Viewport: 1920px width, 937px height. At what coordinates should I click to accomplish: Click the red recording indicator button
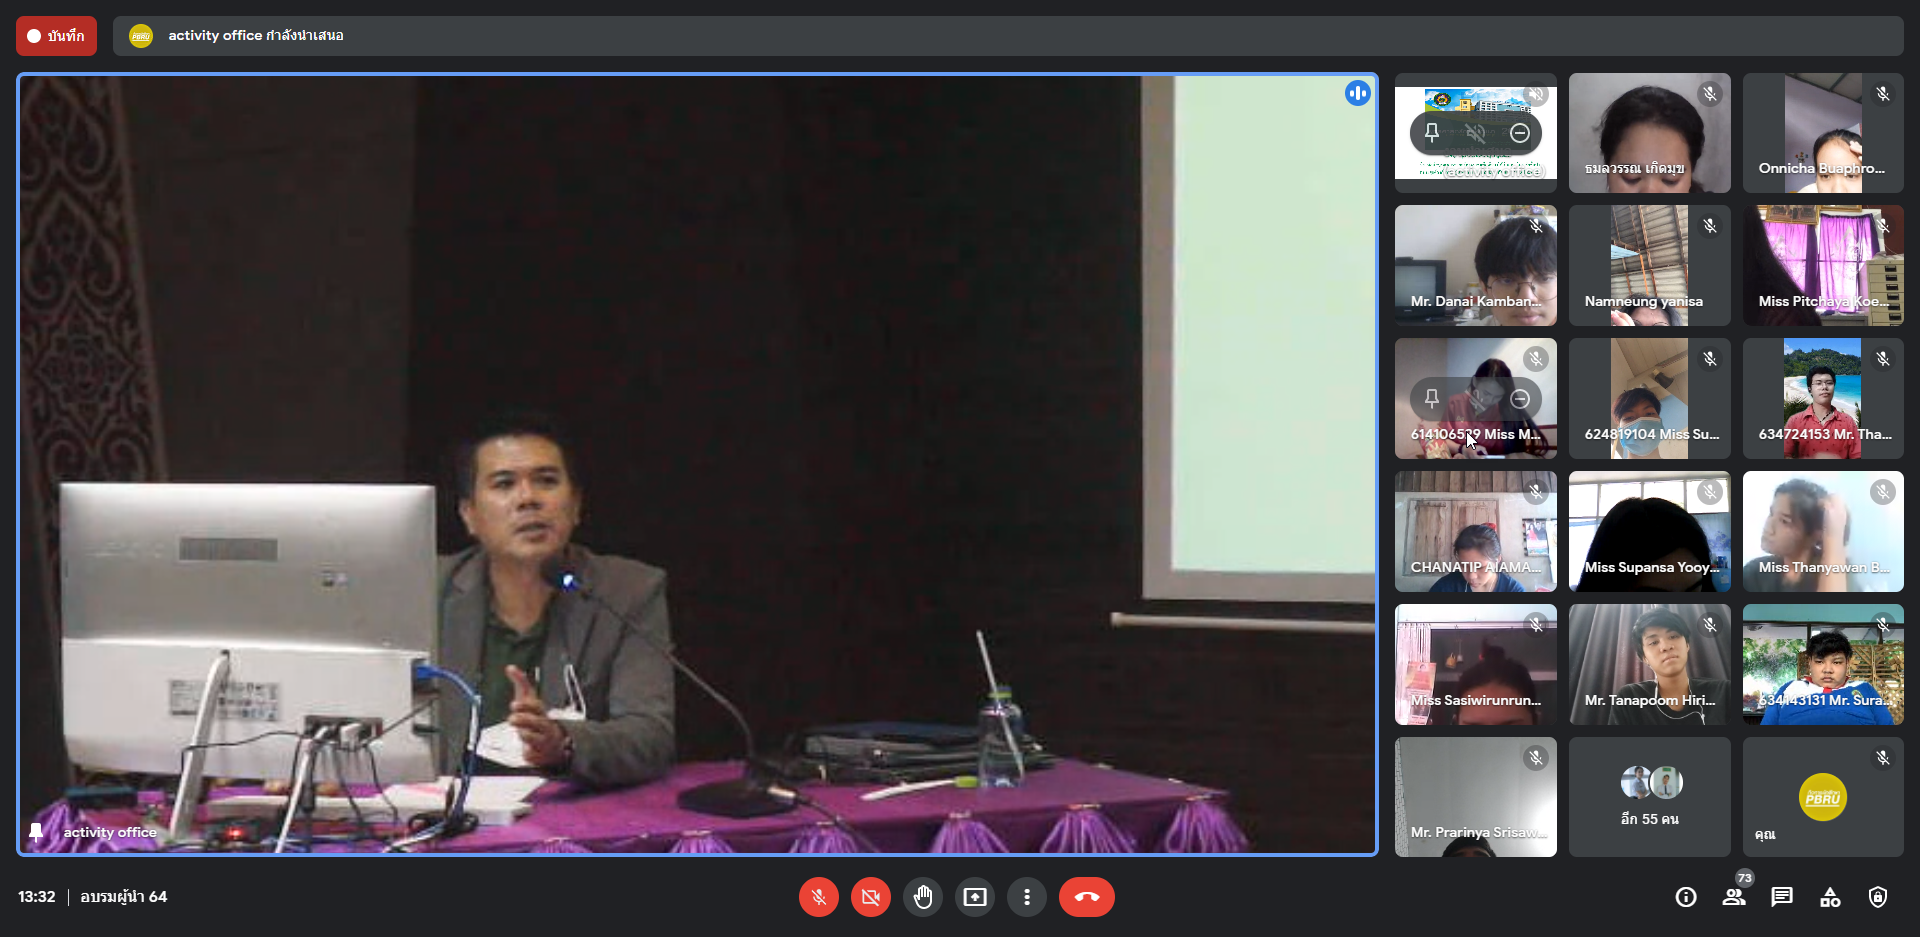pyautogui.click(x=56, y=36)
